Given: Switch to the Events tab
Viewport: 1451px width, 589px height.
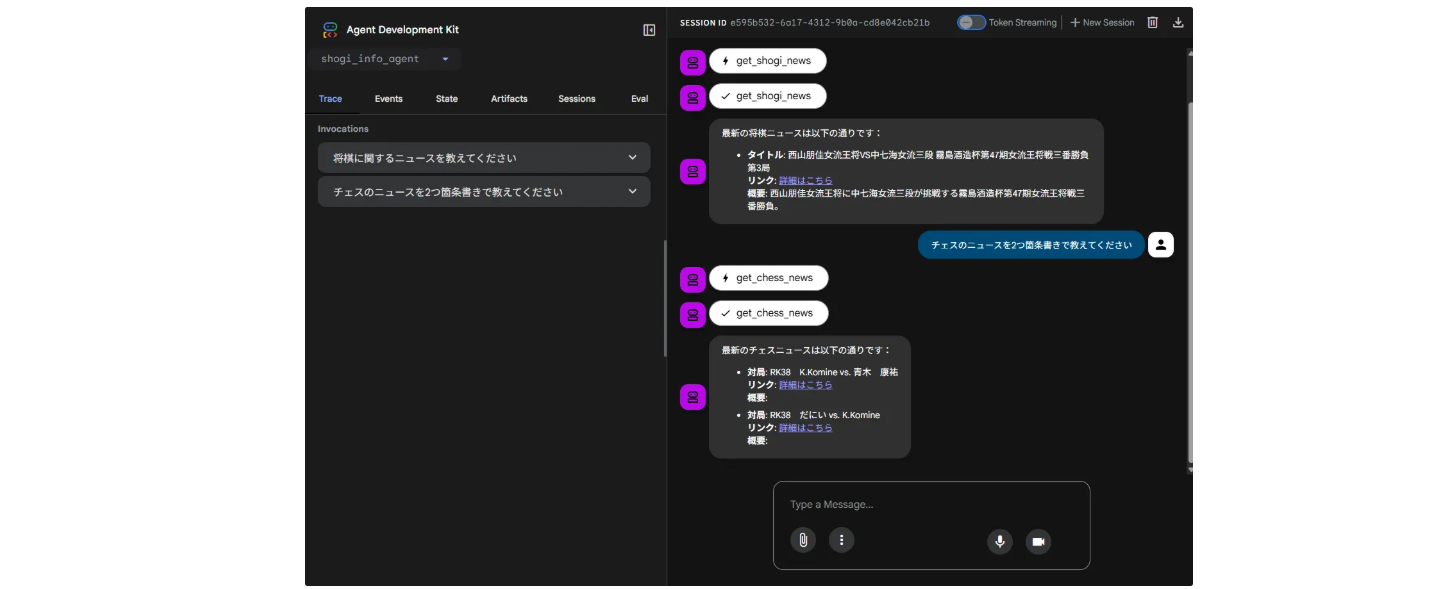Looking at the screenshot, I should 388,99.
